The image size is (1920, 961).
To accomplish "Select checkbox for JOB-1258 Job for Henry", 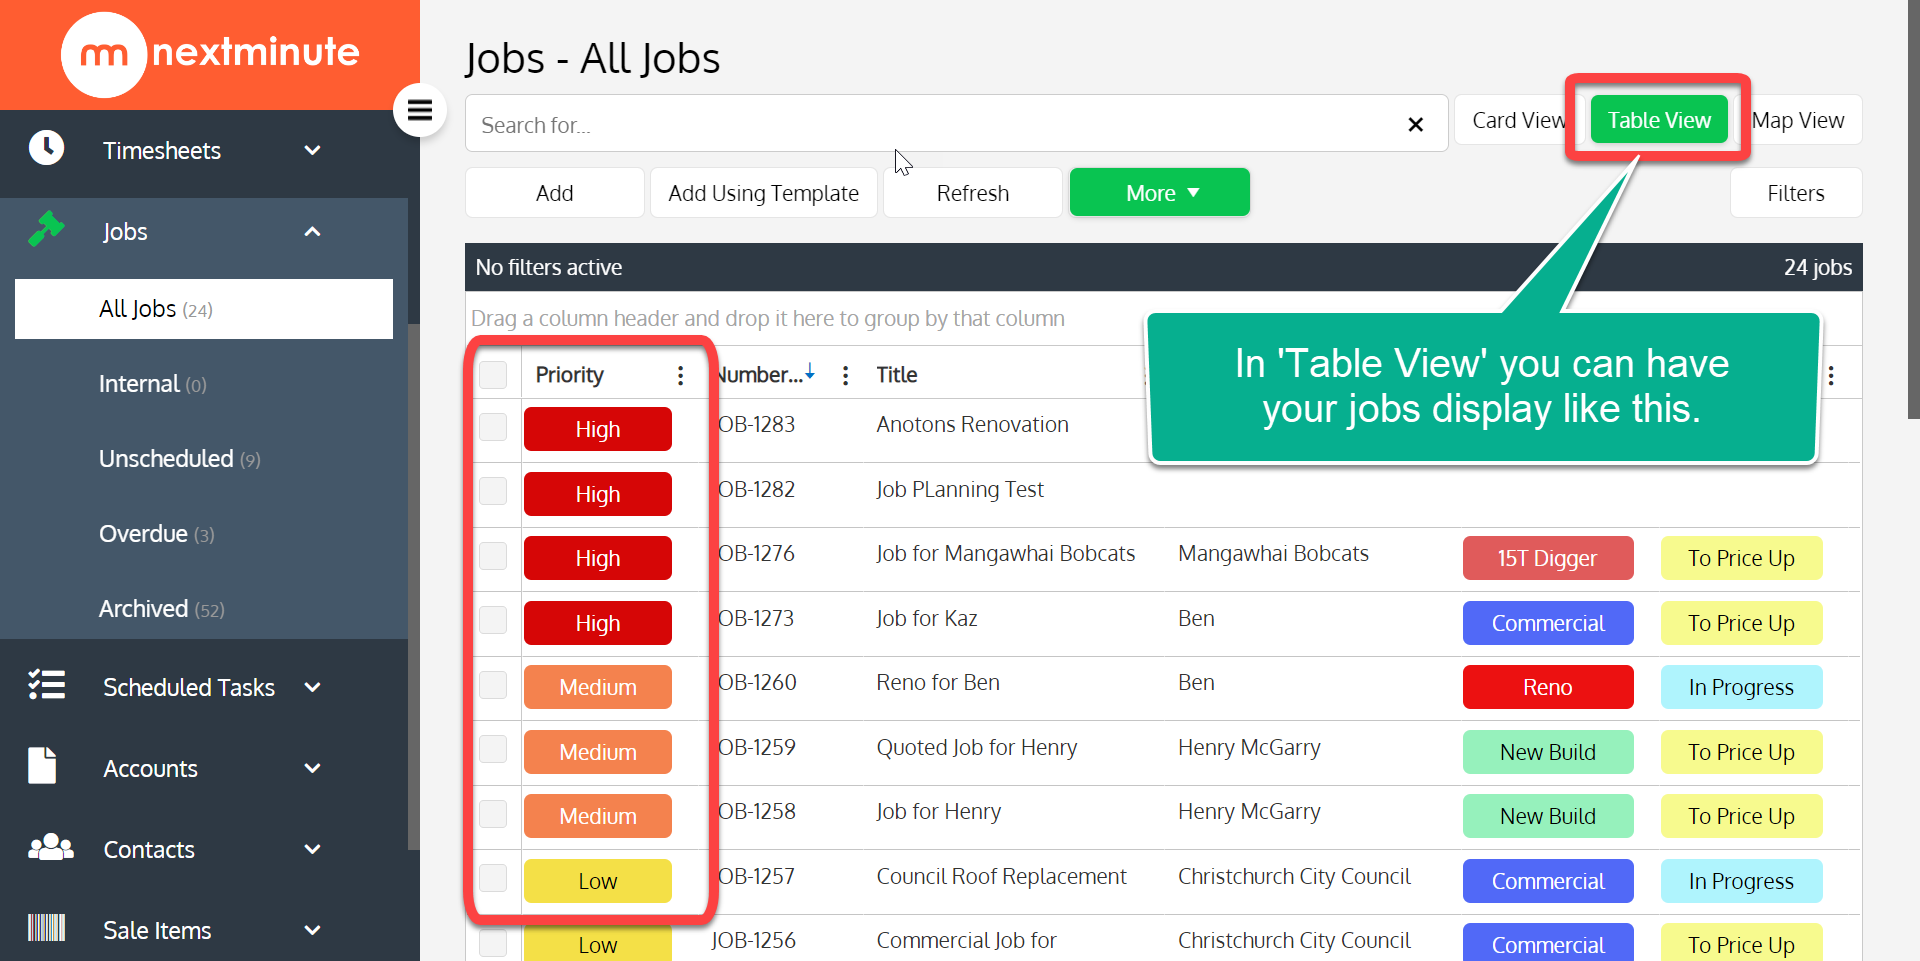I will (x=493, y=814).
